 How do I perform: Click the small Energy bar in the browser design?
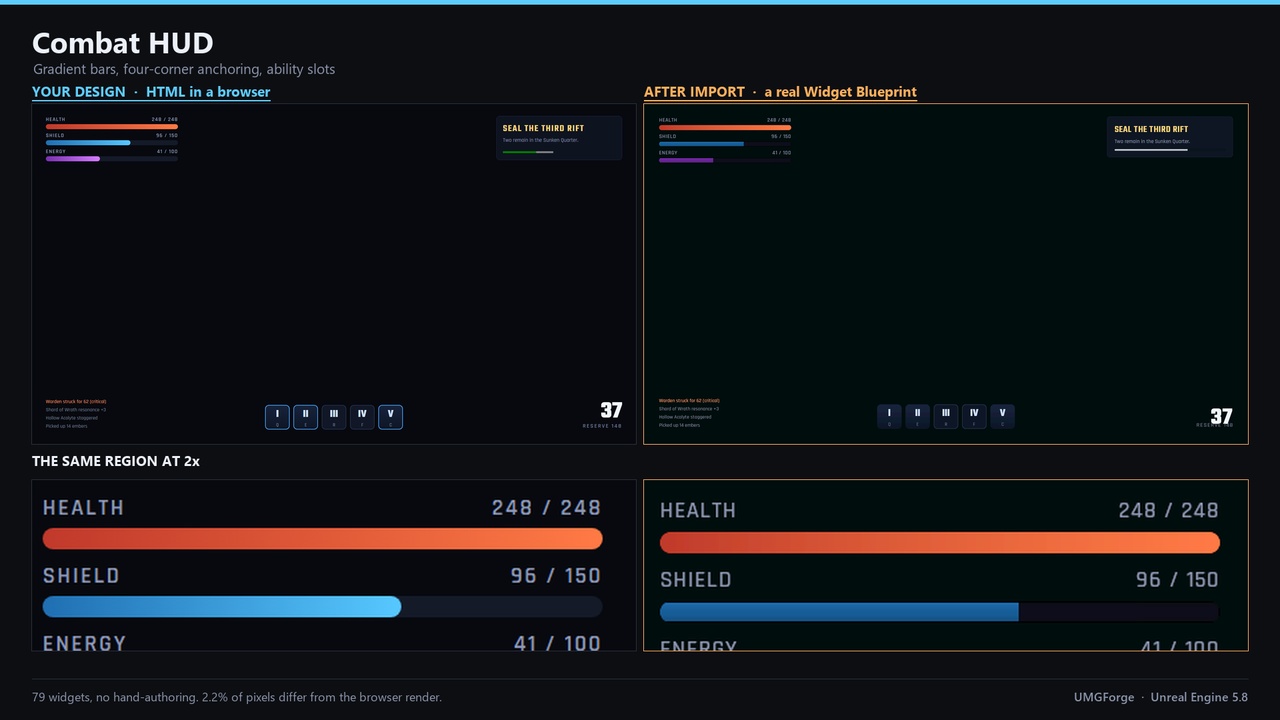pos(112,159)
